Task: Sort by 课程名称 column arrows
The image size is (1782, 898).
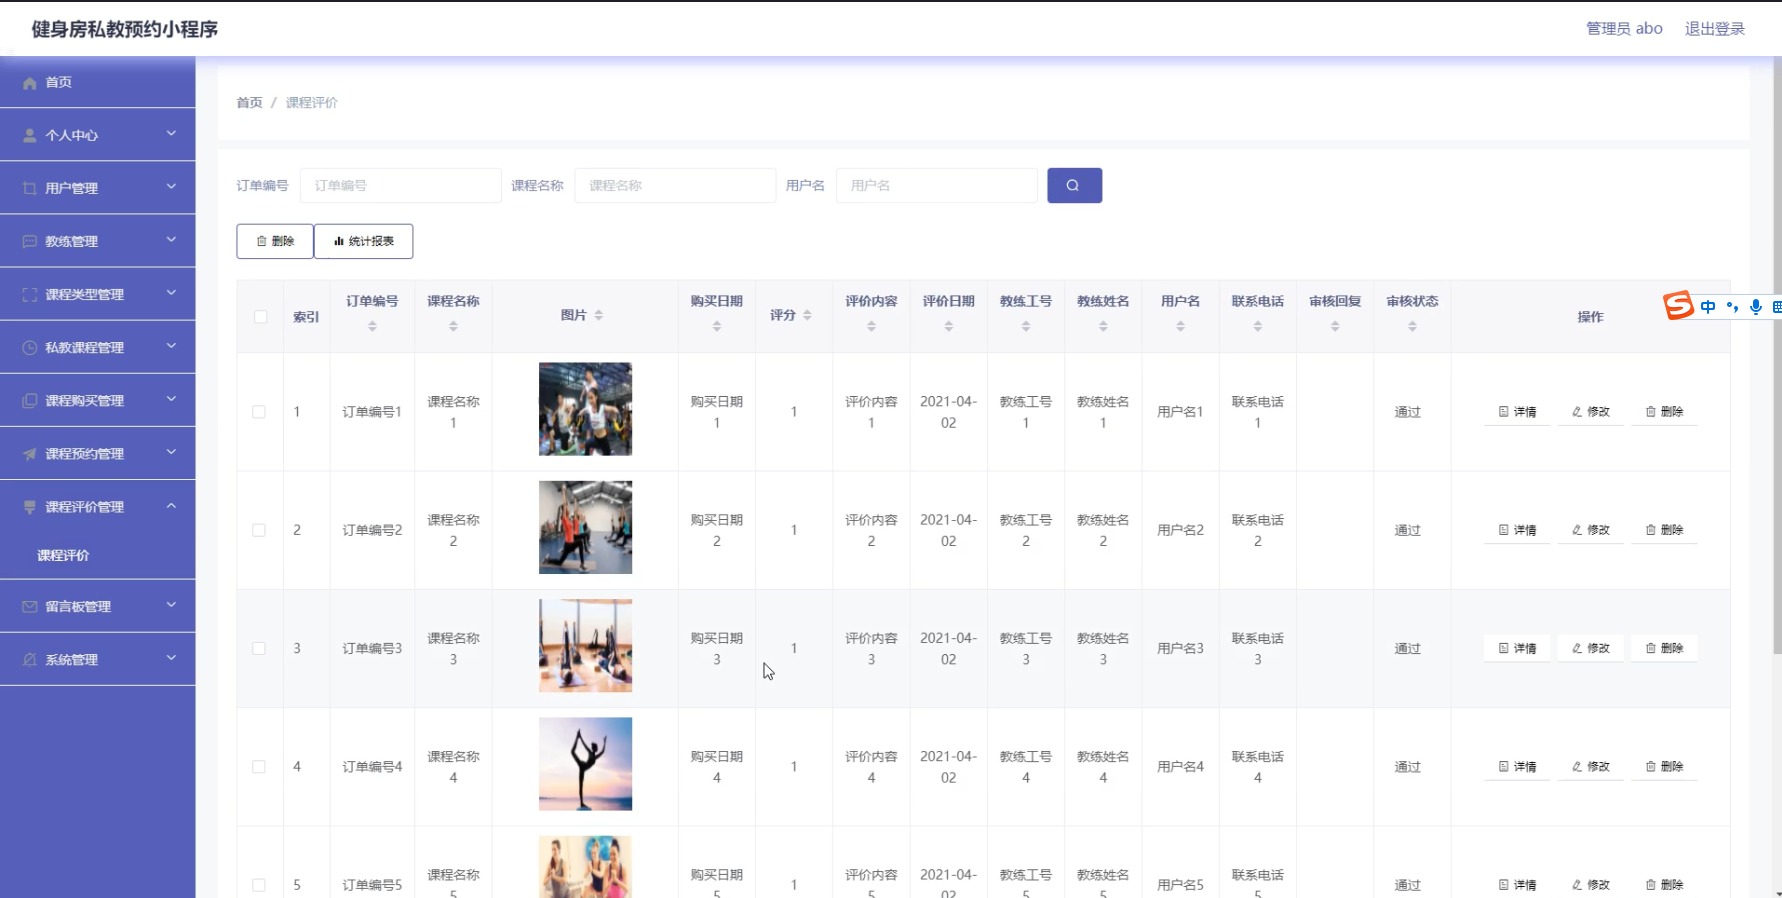Action: click(453, 326)
